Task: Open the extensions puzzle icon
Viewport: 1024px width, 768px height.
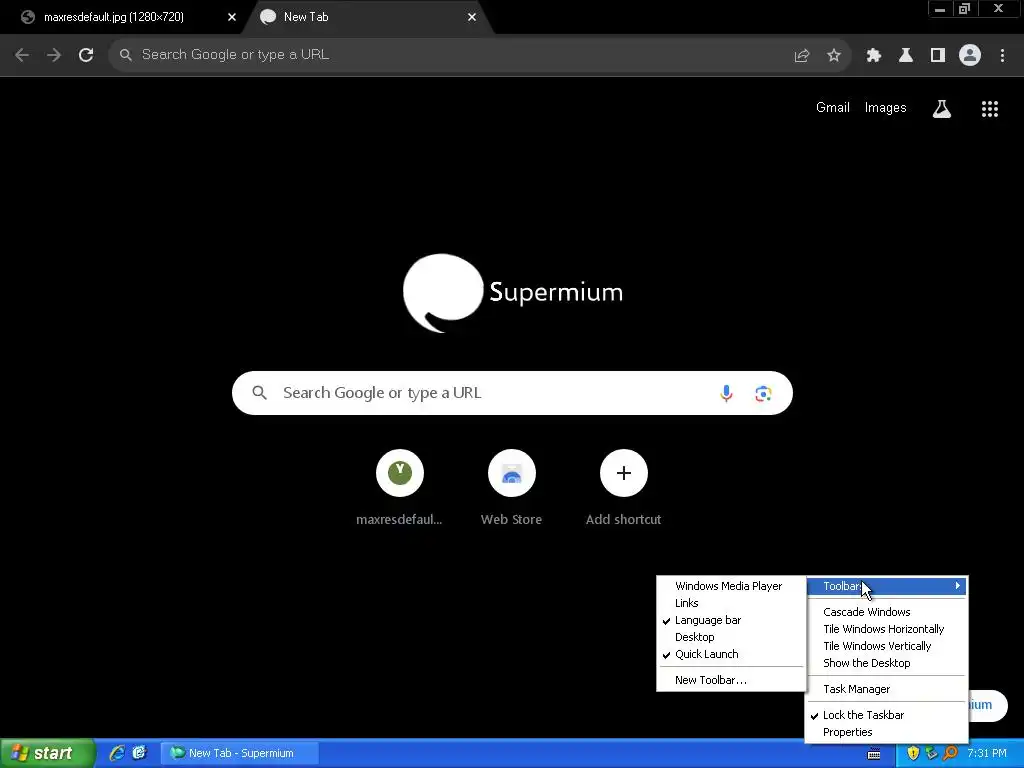Action: pyautogui.click(x=873, y=56)
